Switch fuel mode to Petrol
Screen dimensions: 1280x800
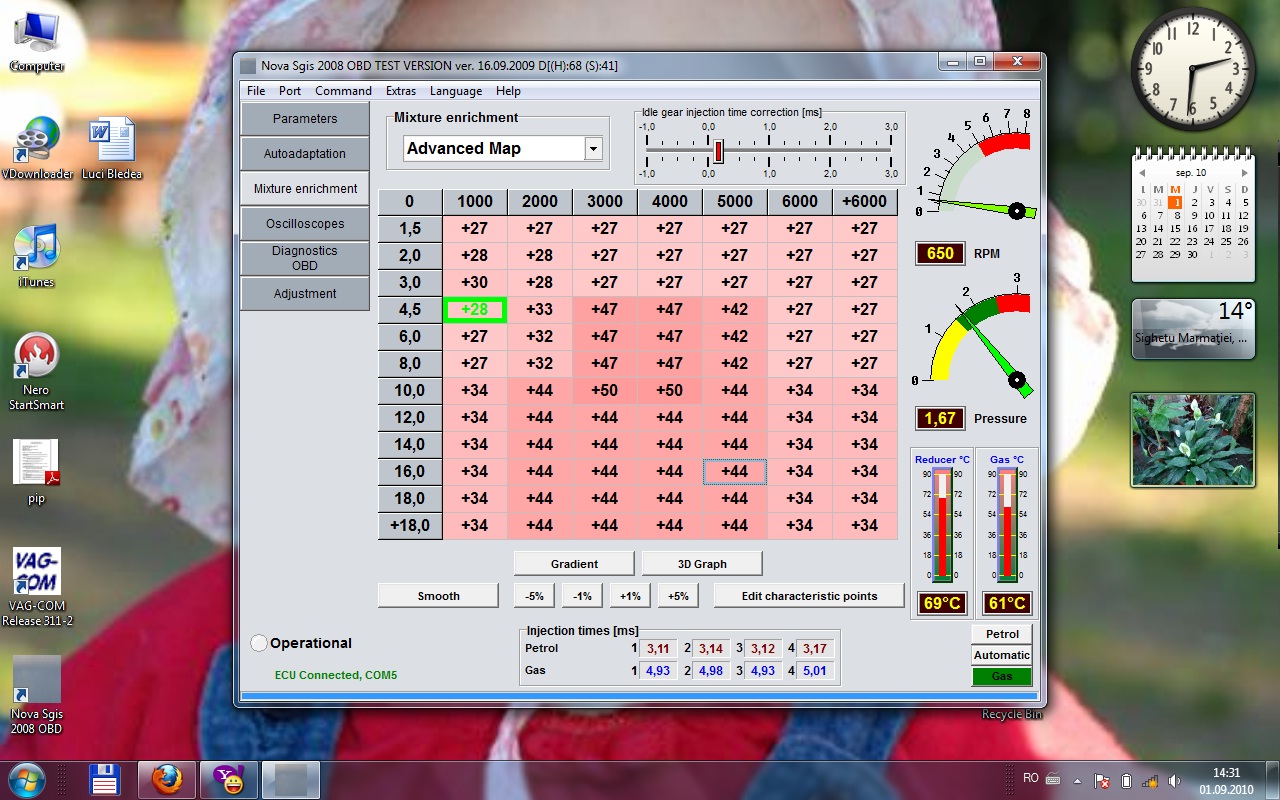point(1002,634)
